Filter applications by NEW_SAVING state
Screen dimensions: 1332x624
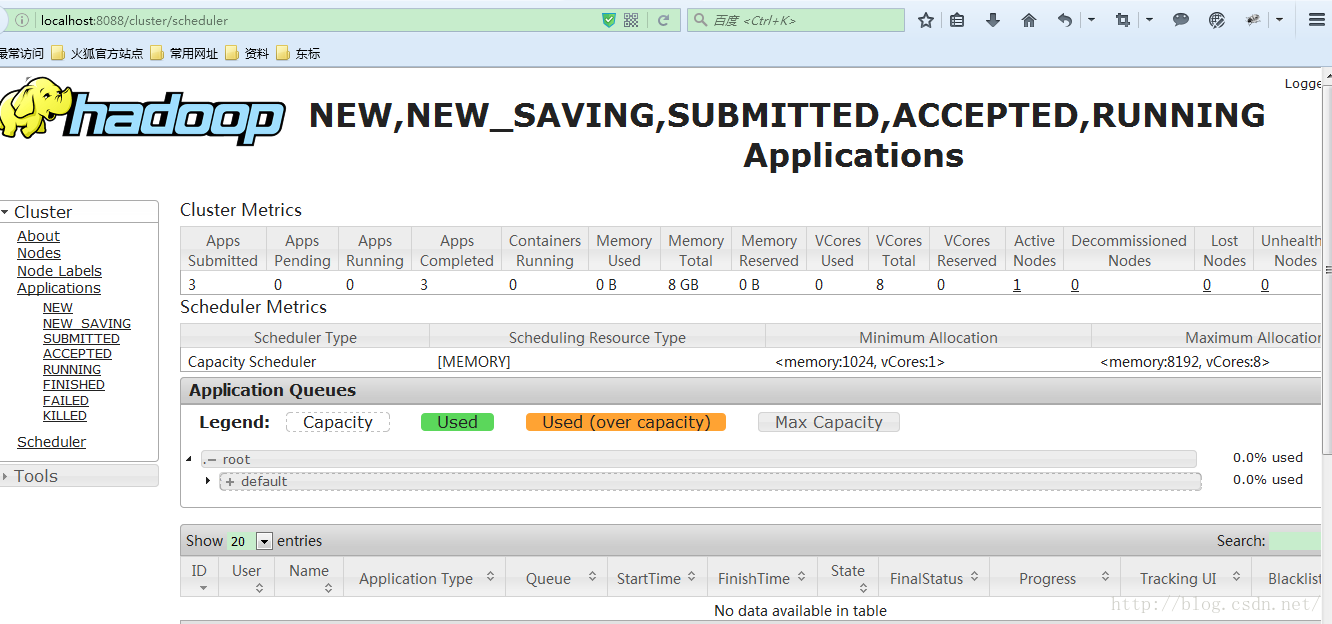point(87,323)
